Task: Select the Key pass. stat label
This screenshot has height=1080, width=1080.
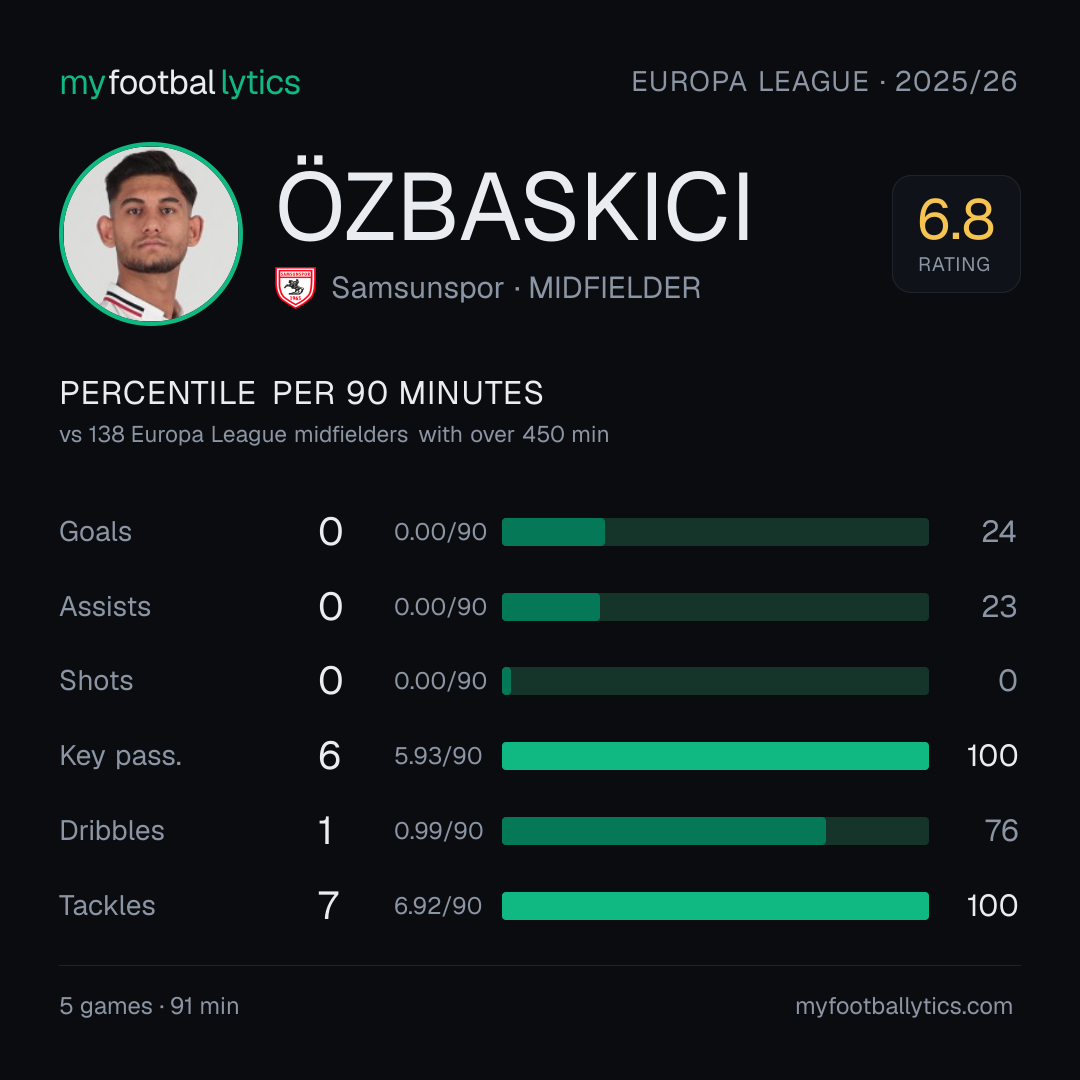Action: coord(121,756)
